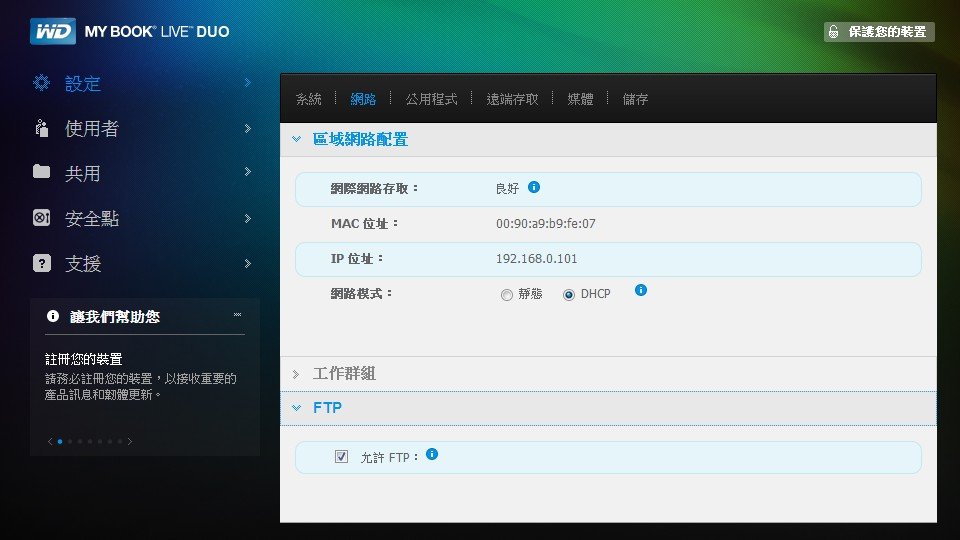Click info icon in 讓我們幫助您 header
Screen dimensions: 960x540
[x=53, y=316]
